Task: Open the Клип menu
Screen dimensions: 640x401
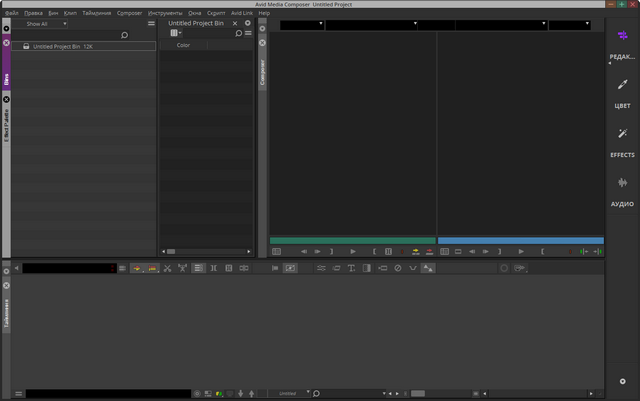Action: click(x=70, y=13)
